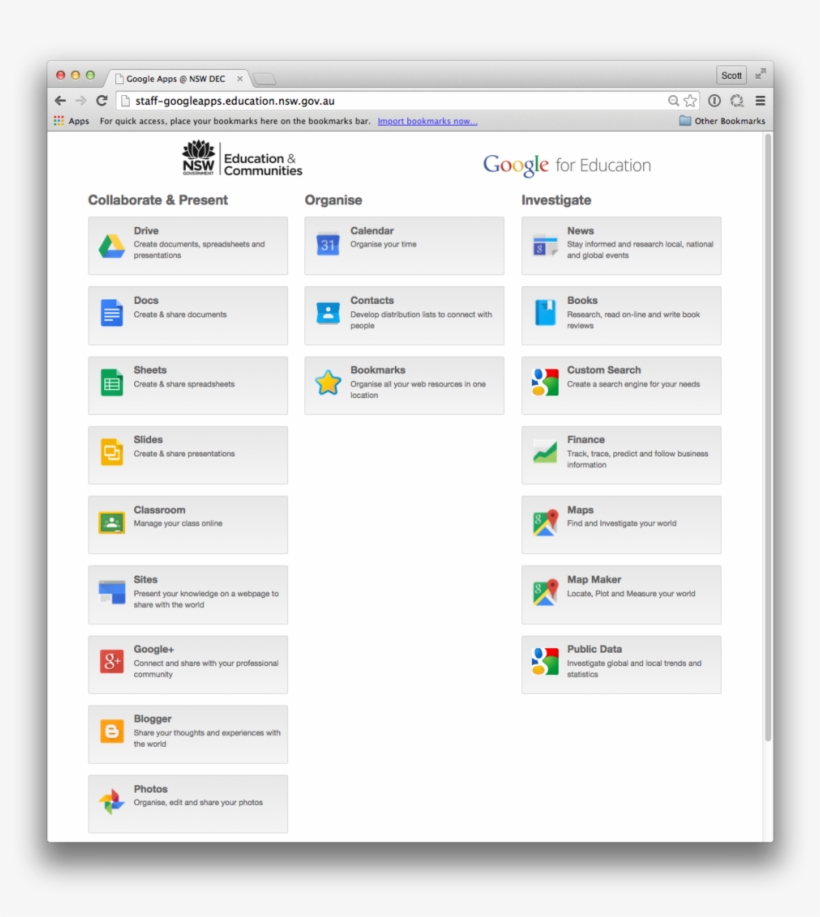The width and height of the screenshot is (820, 917).
Task: Click the Public Data icon
Action: pyautogui.click(x=545, y=661)
